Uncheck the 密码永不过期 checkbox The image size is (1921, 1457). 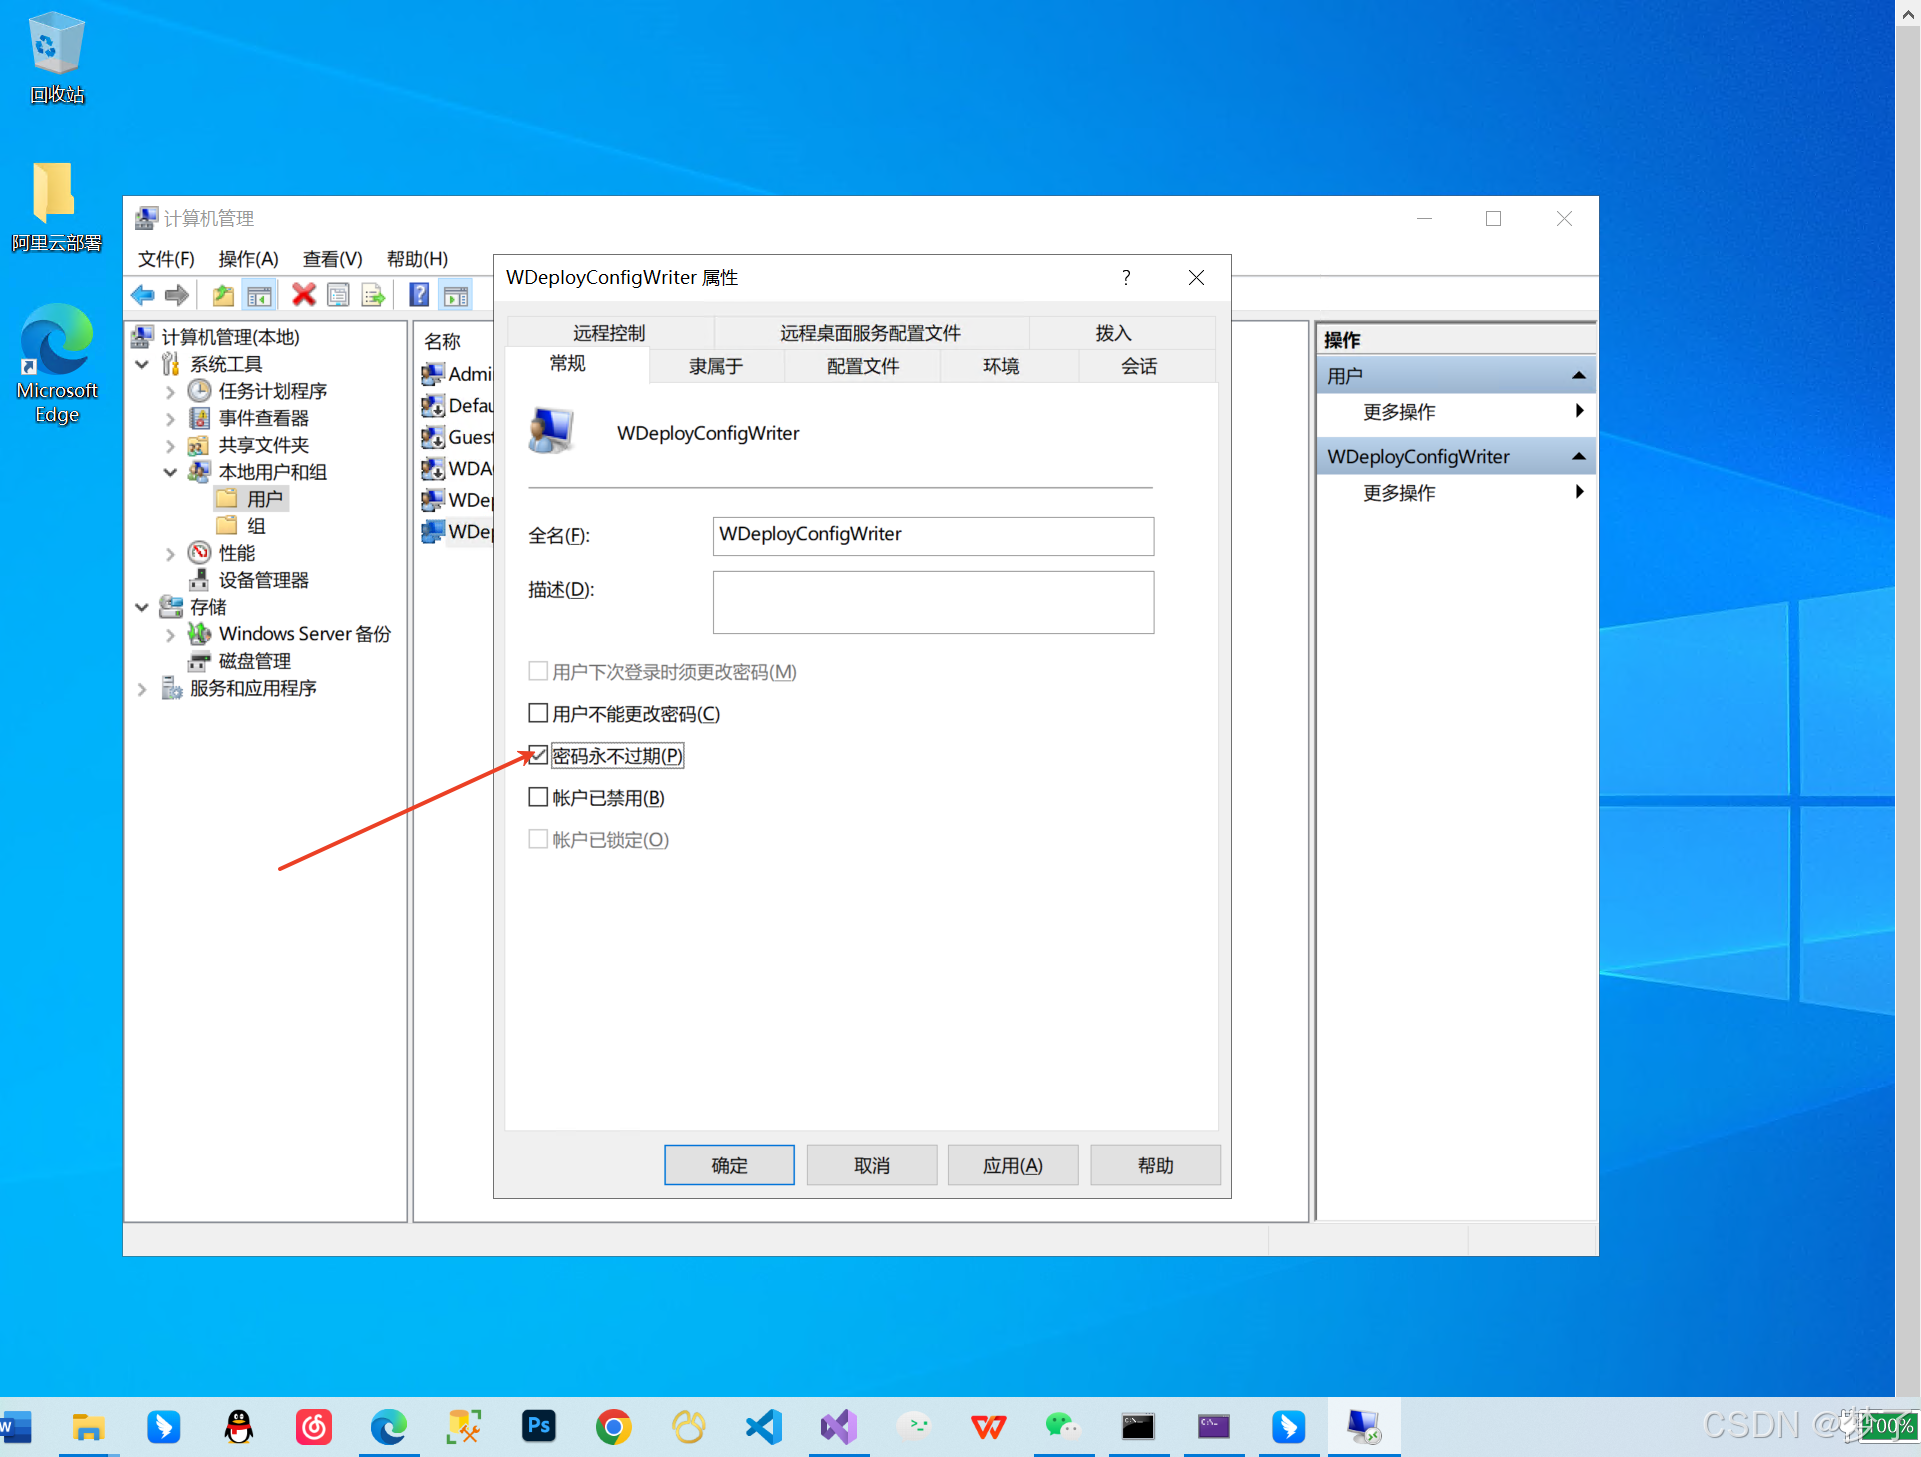point(538,755)
